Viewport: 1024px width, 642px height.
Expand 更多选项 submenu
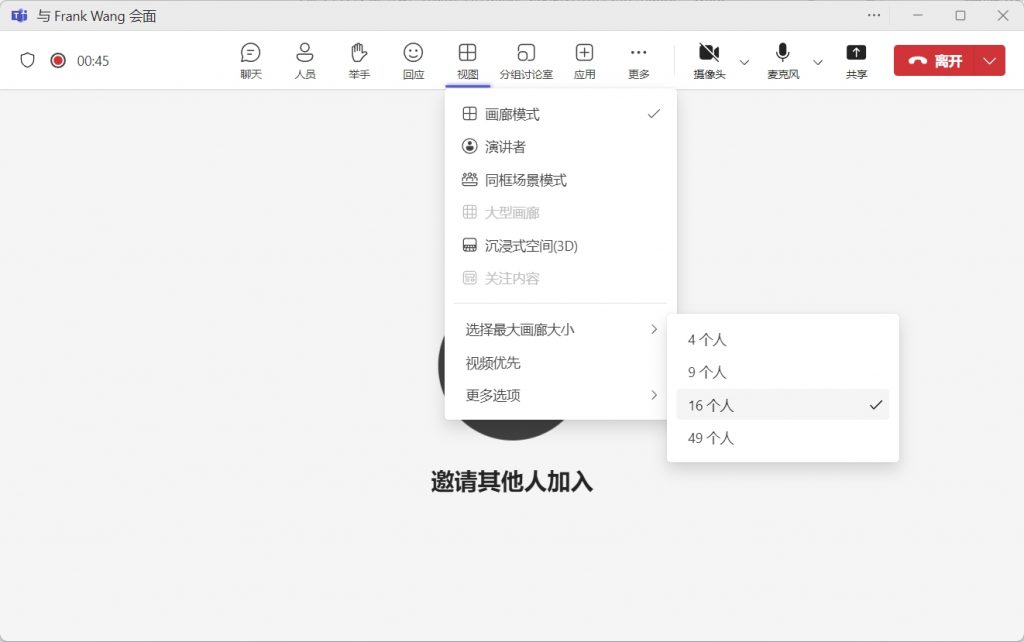coord(561,395)
